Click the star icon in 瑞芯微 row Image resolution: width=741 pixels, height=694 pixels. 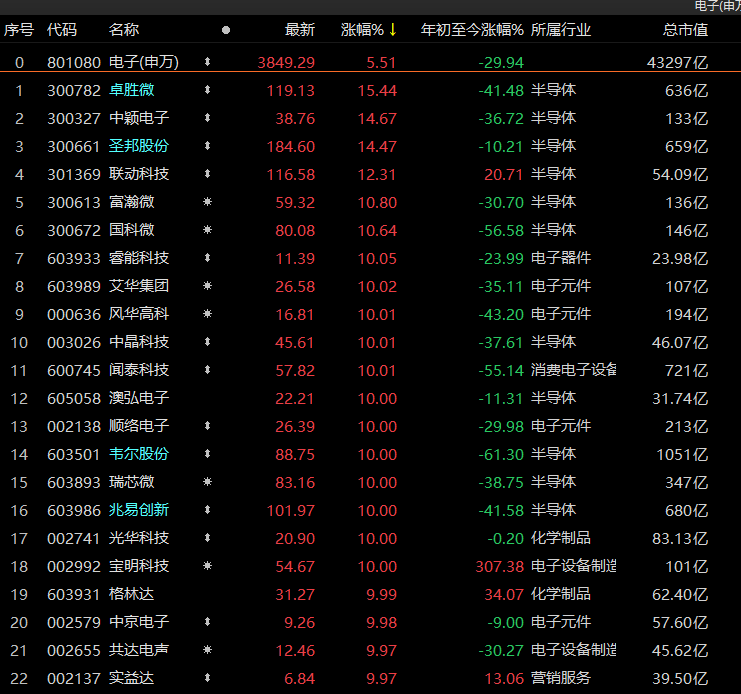[x=207, y=482]
